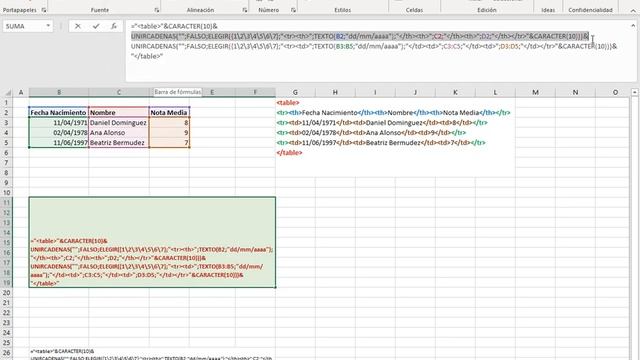
Task: Collapse the formula bar with chevron
Action: coord(633,25)
